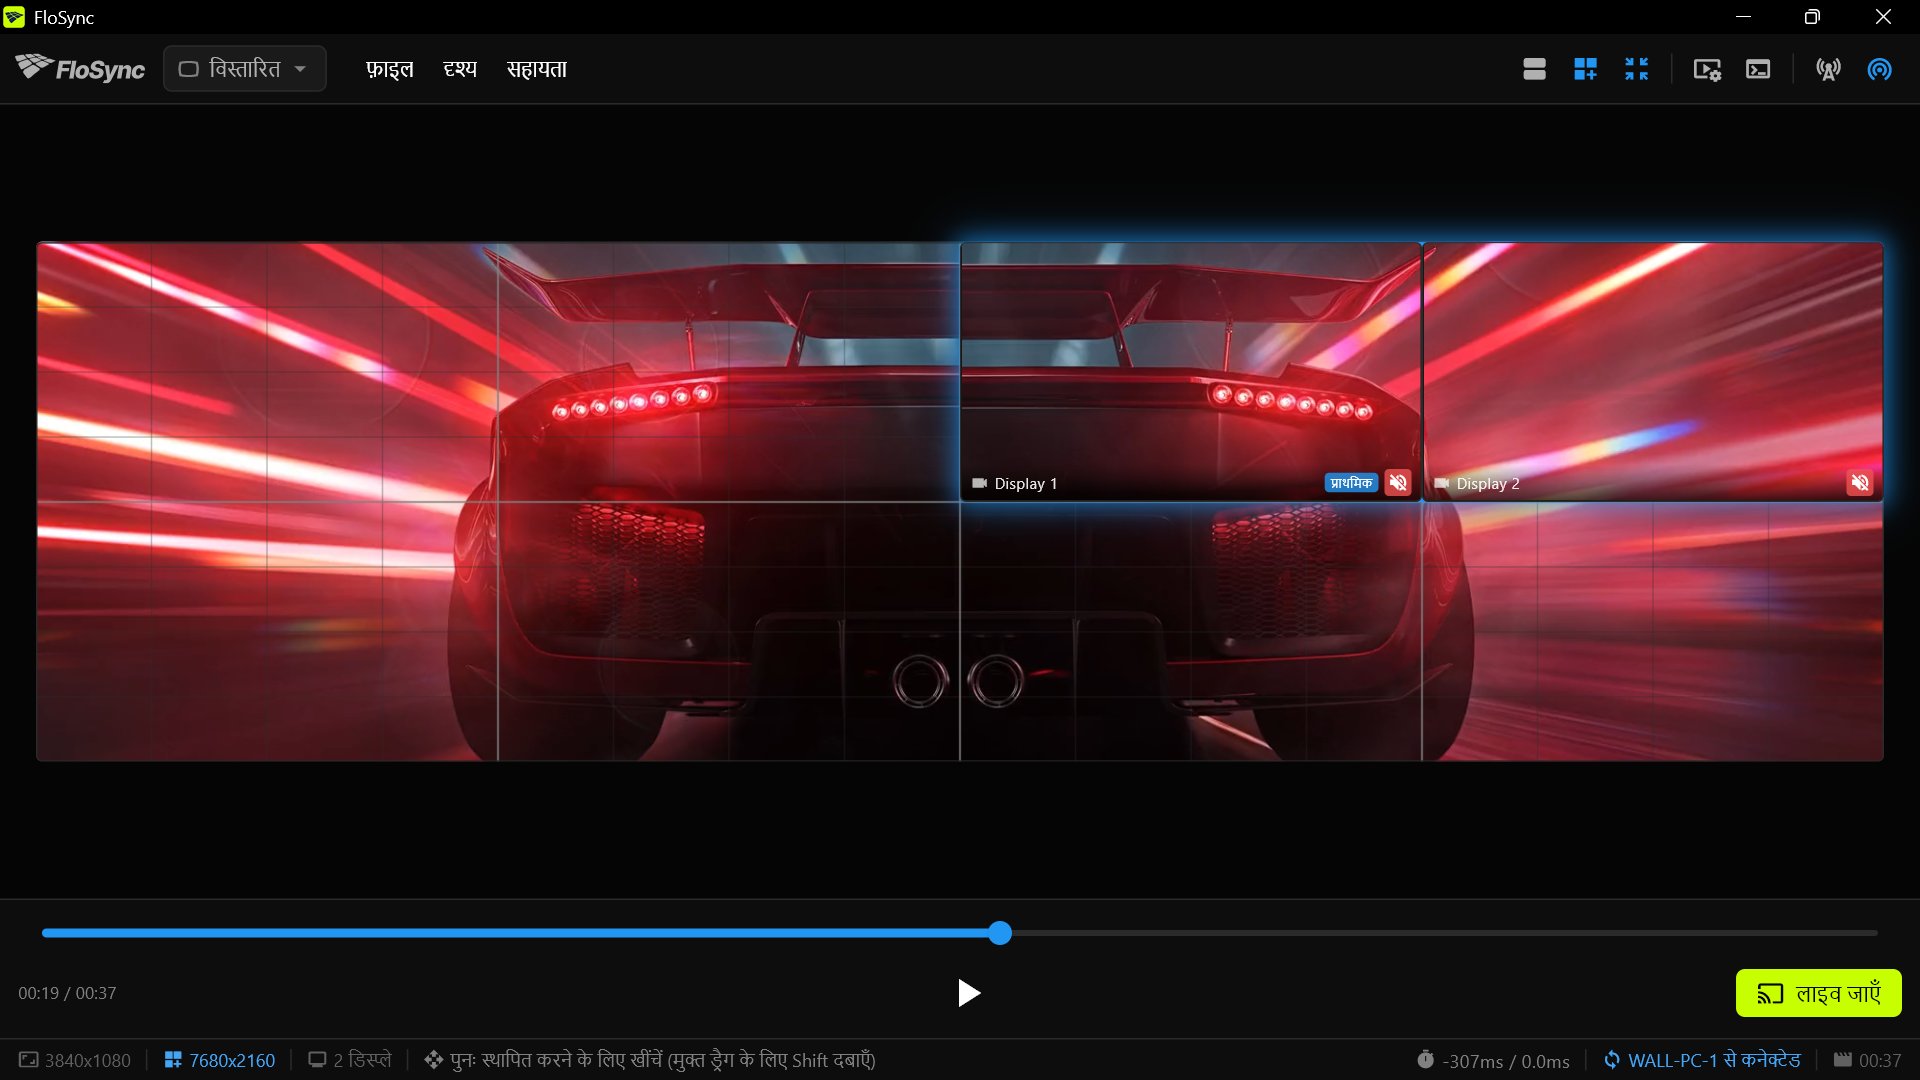The height and width of the screenshot is (1080, 1920).
Task: Open the दृश्य menu
Action: 460,69
